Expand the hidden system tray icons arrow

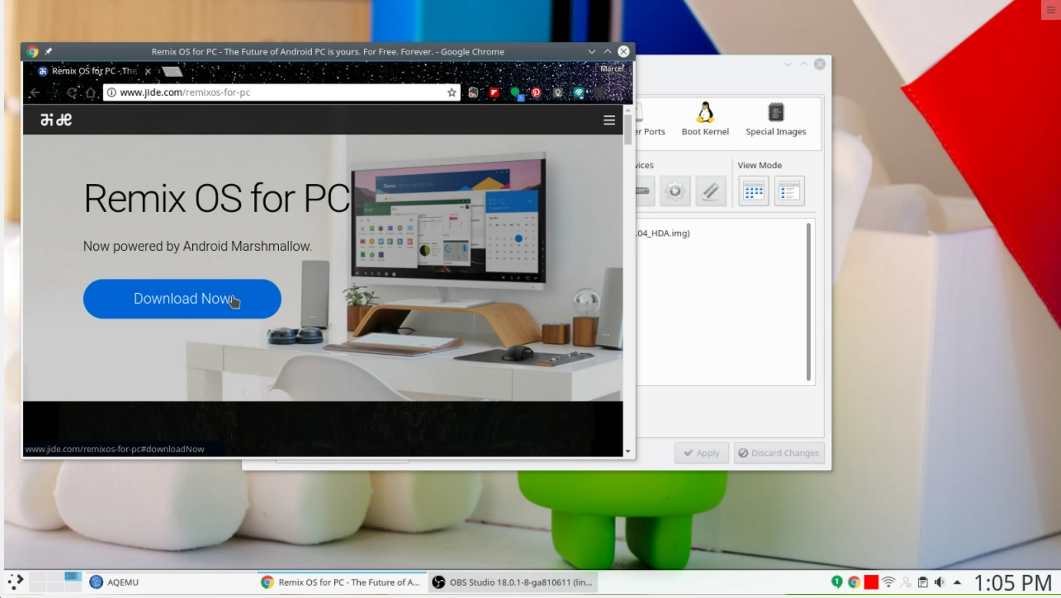click(x=957, y=582)
